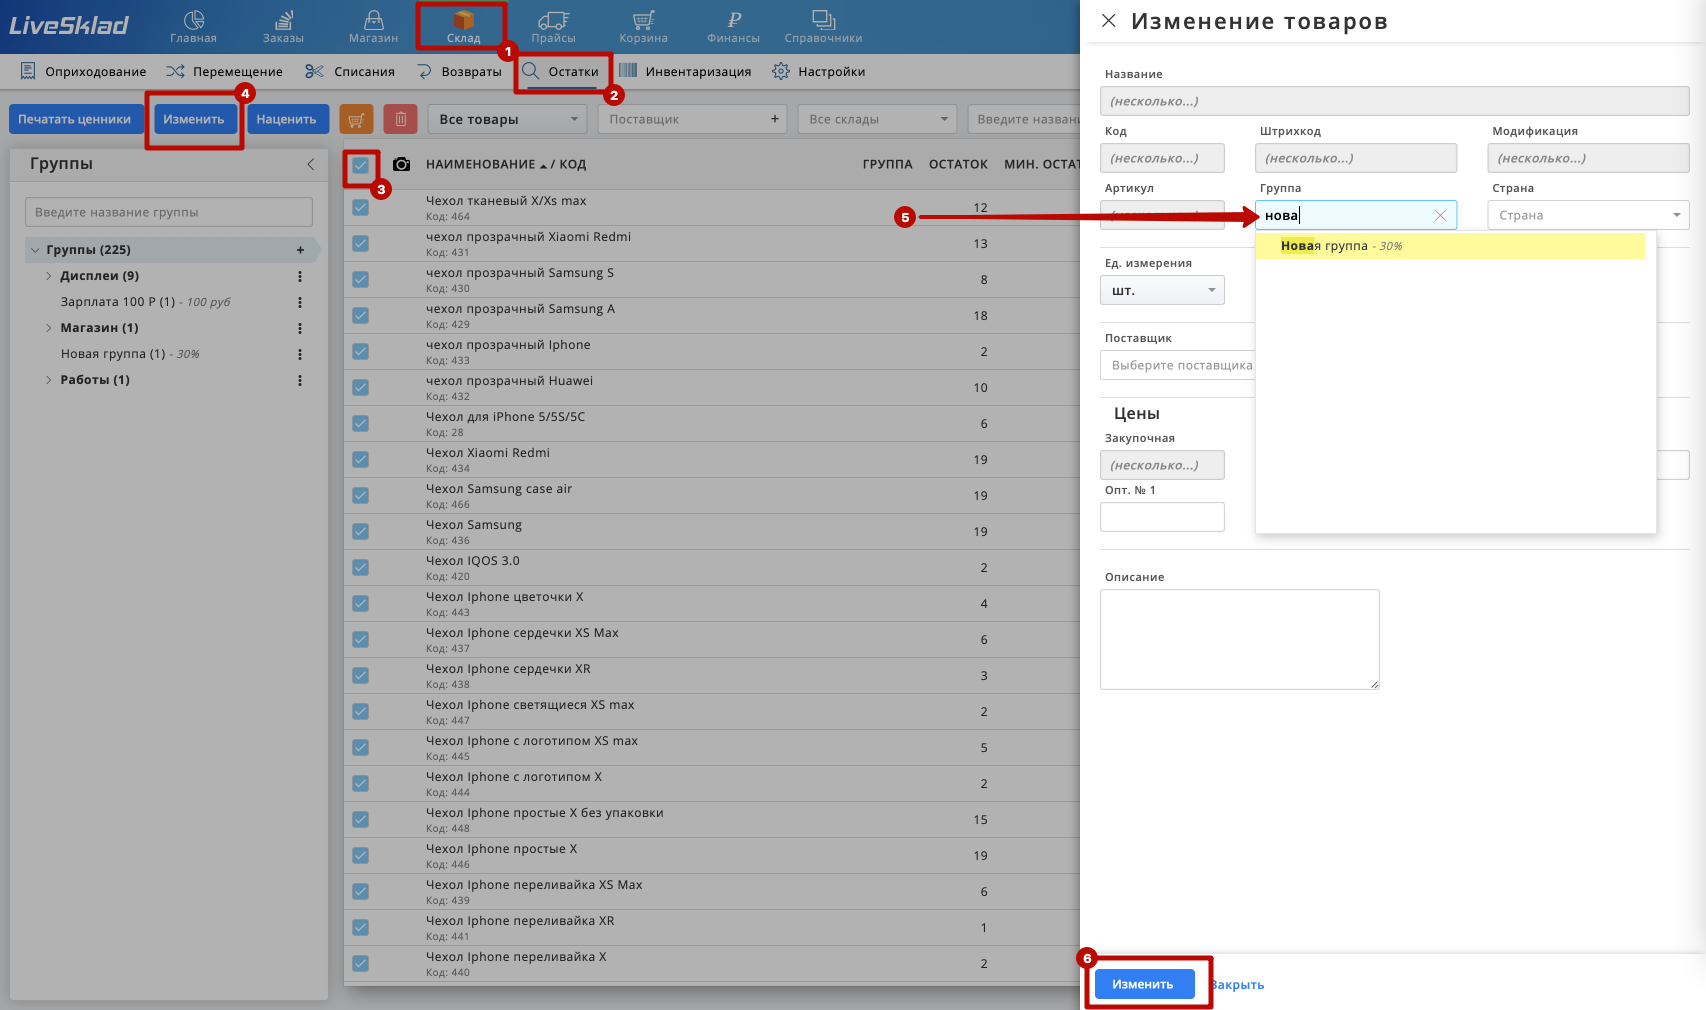The width and height of the screenshot is (1706, 1010).
Task: Uncheck чехол прозрачный Iphone row
Action: coord(360,352)
